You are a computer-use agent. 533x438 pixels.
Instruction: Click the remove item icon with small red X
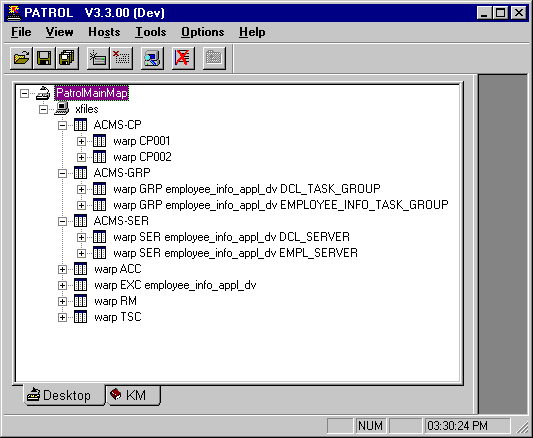[121, 58]
